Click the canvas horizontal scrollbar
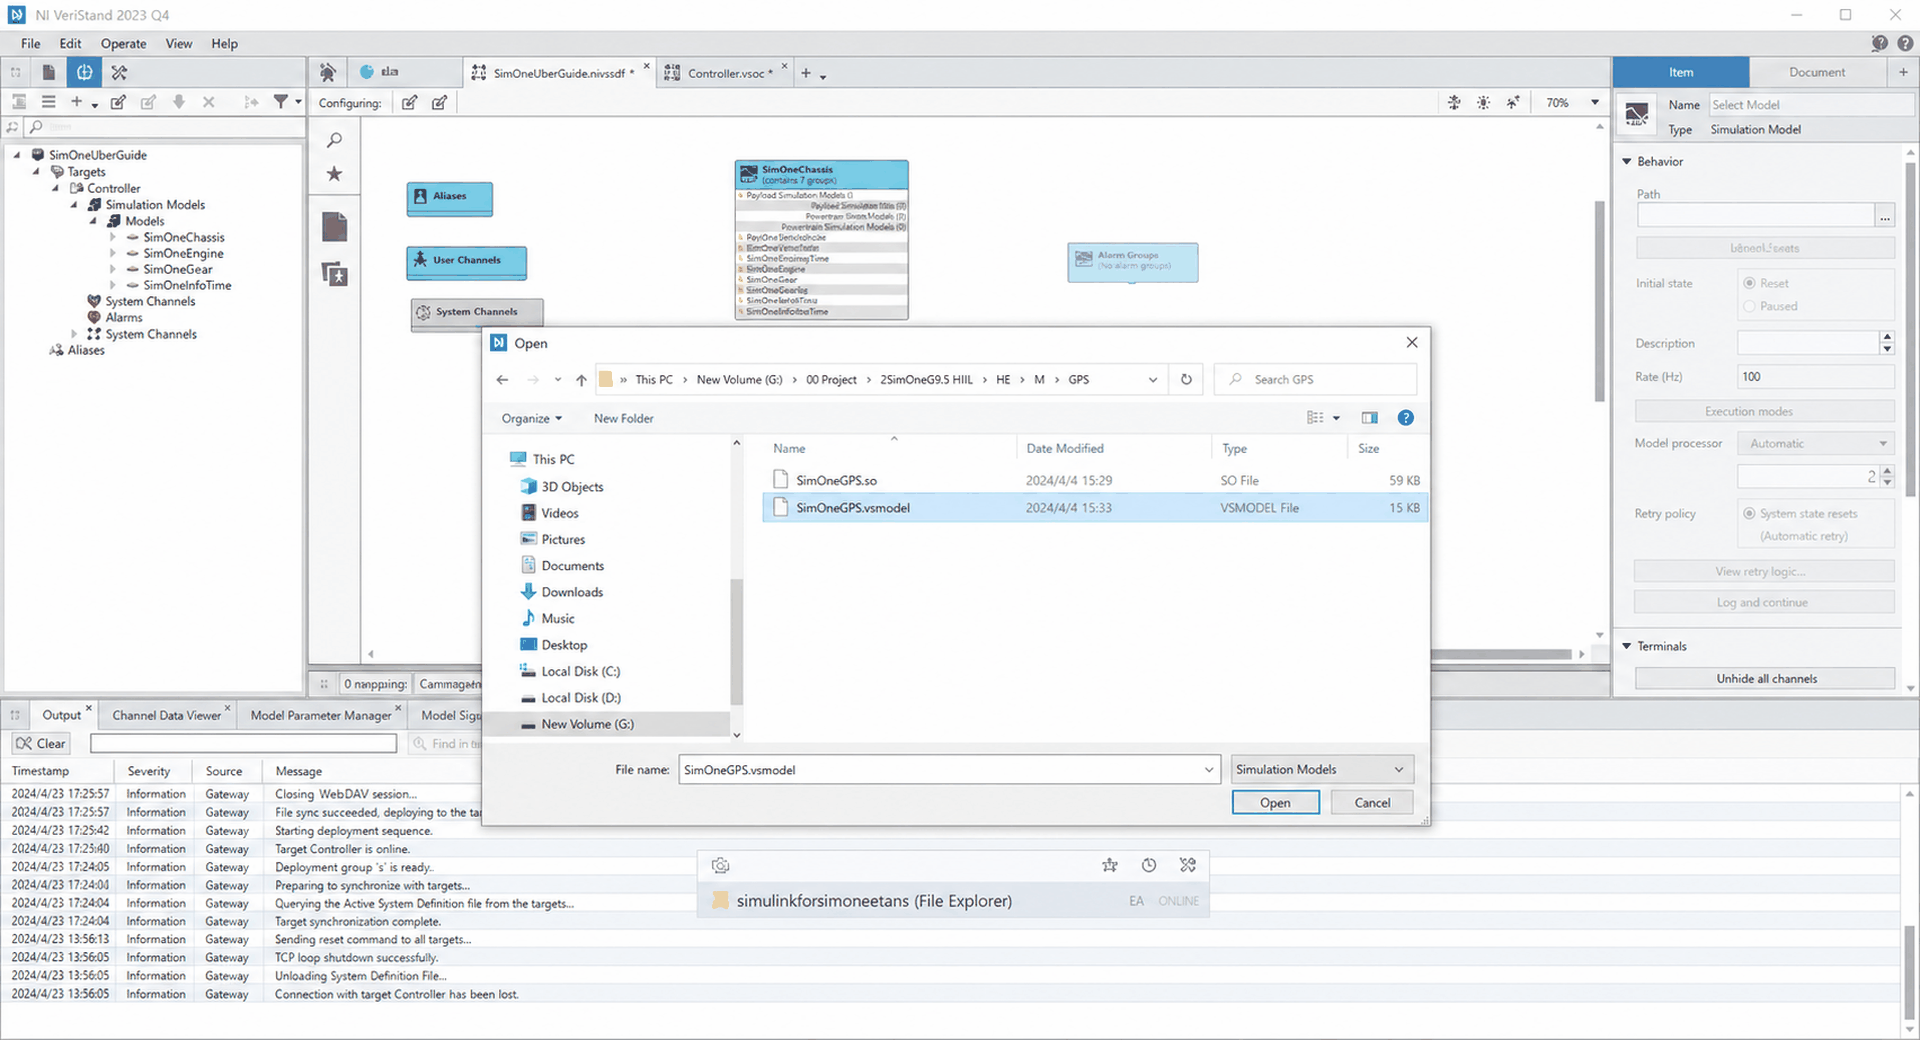The height and width of the screenshot is (1040, 1920). coord(1500,654)
